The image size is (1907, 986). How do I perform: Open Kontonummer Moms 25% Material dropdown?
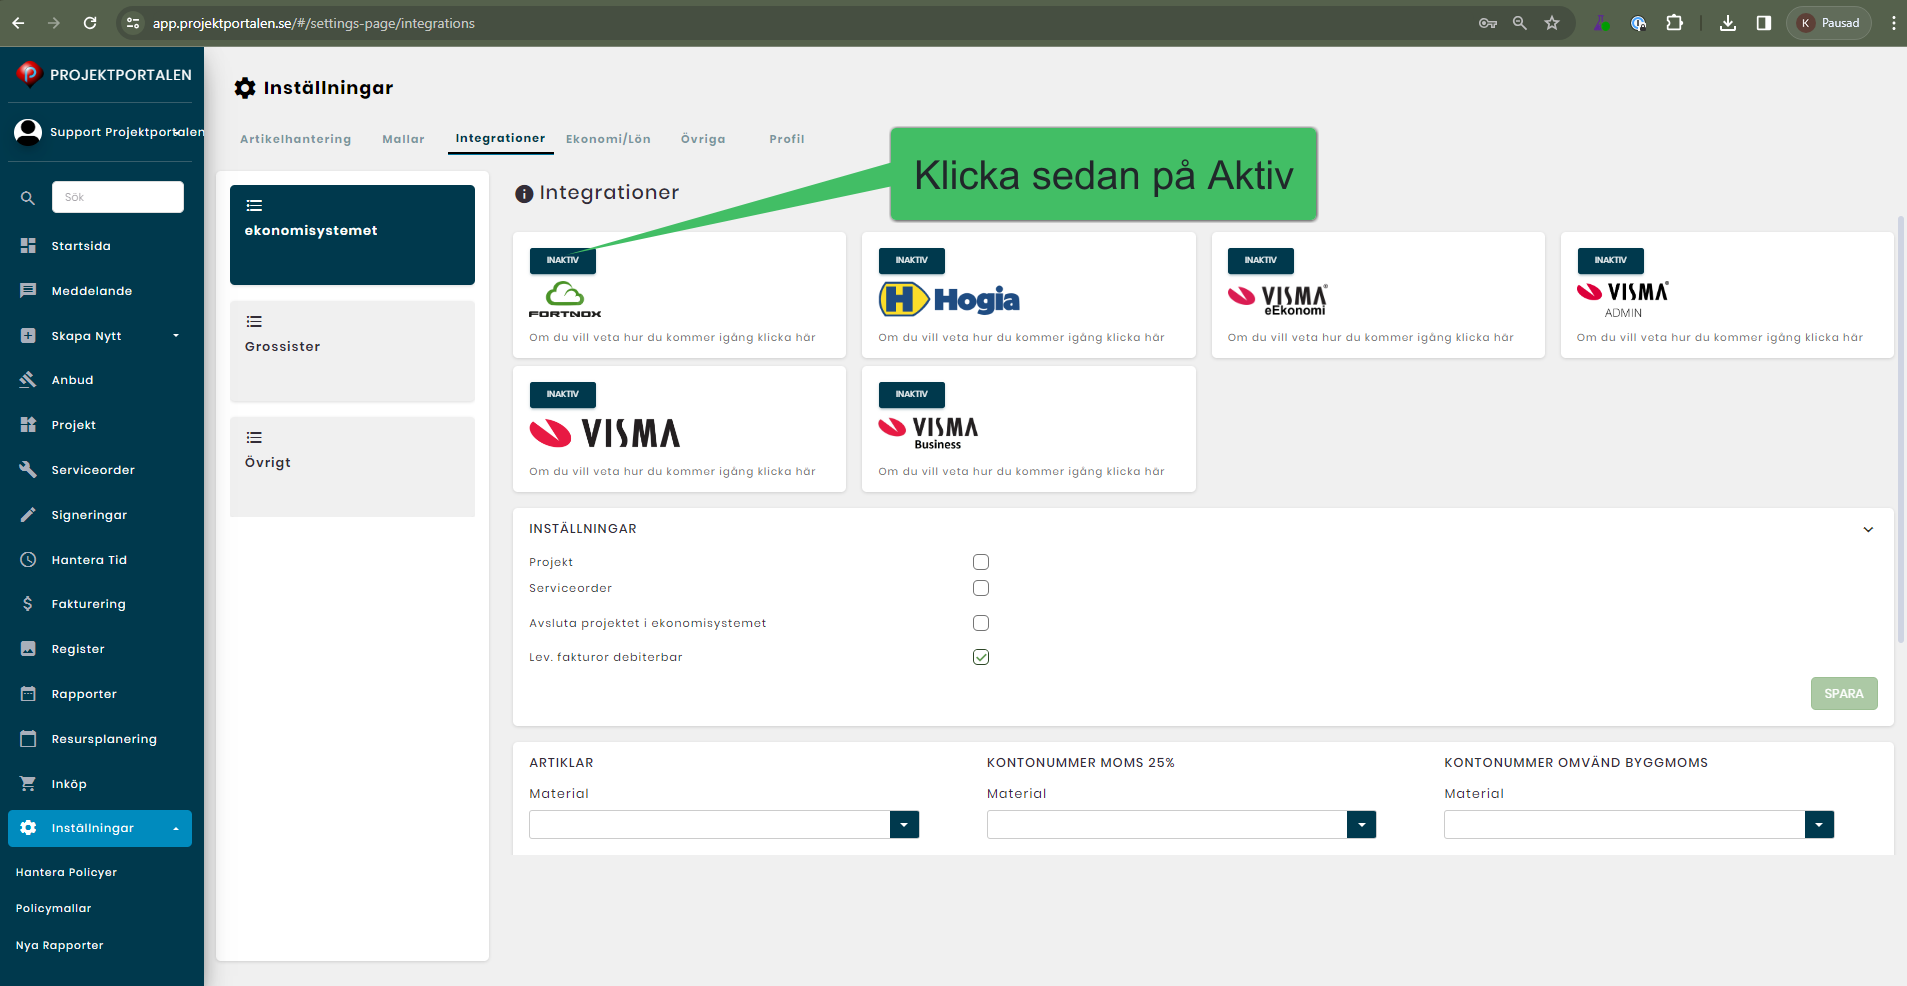tap(1361, 824)
